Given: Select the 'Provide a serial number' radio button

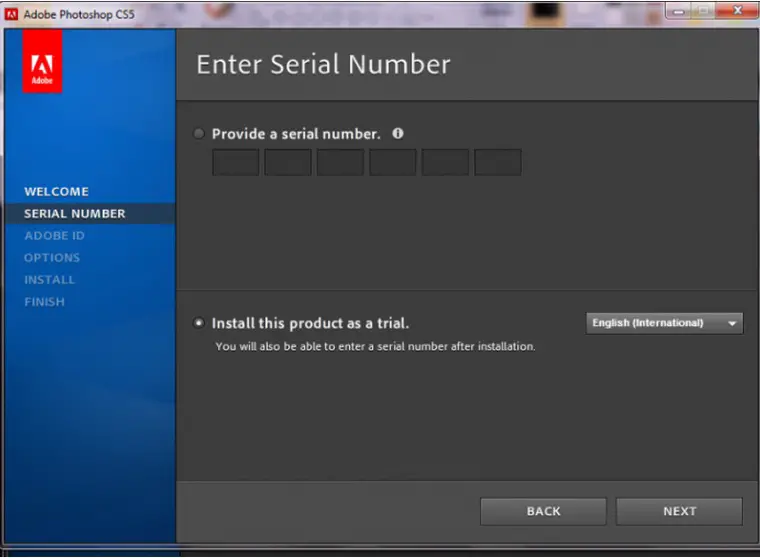Looking at the screenshot, I should click(x=199, y=133).
